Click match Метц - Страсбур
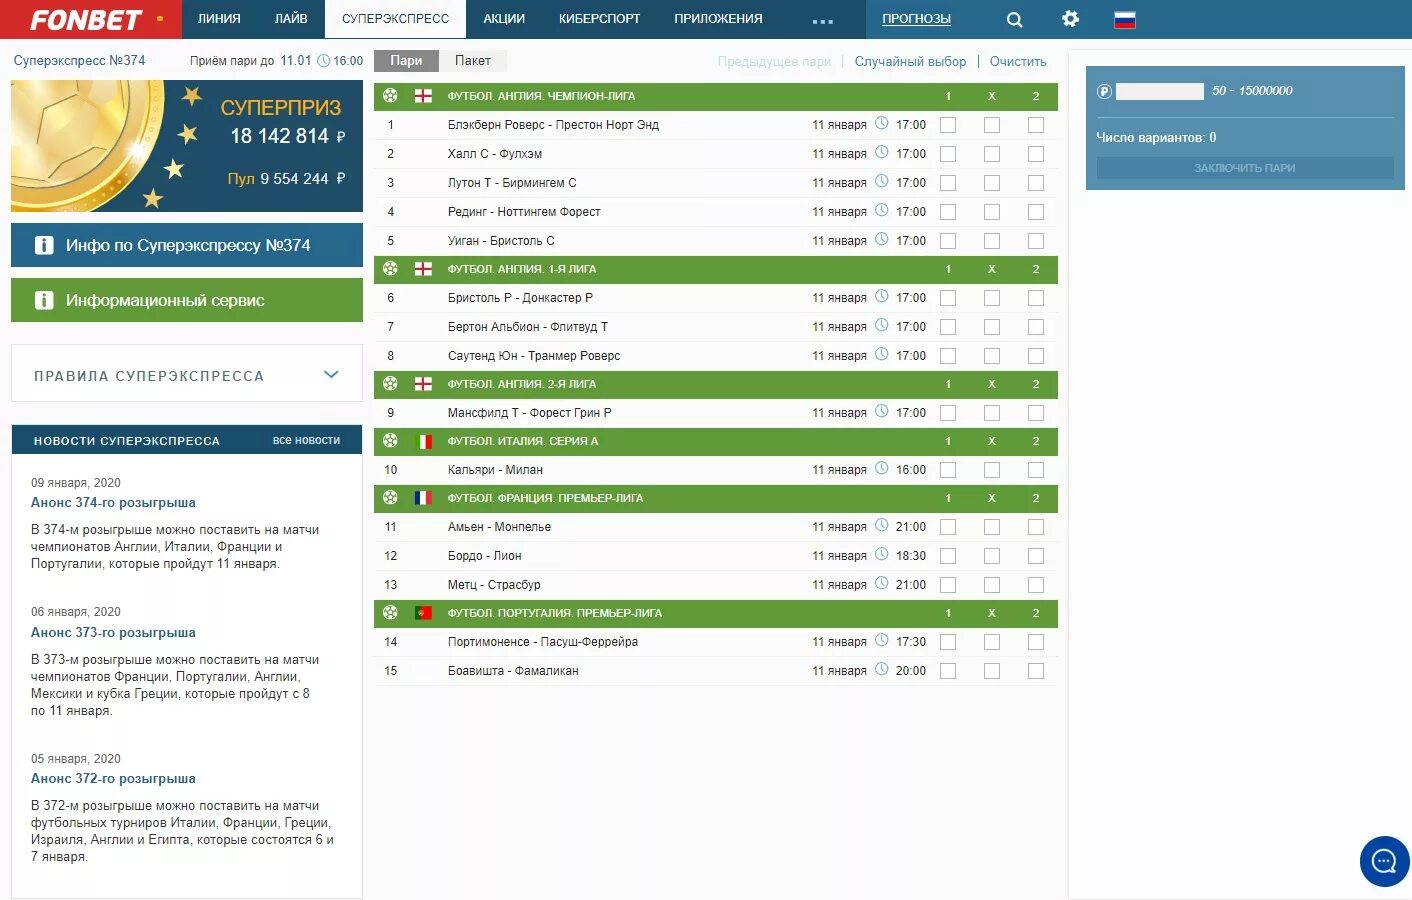 [494, 585]
